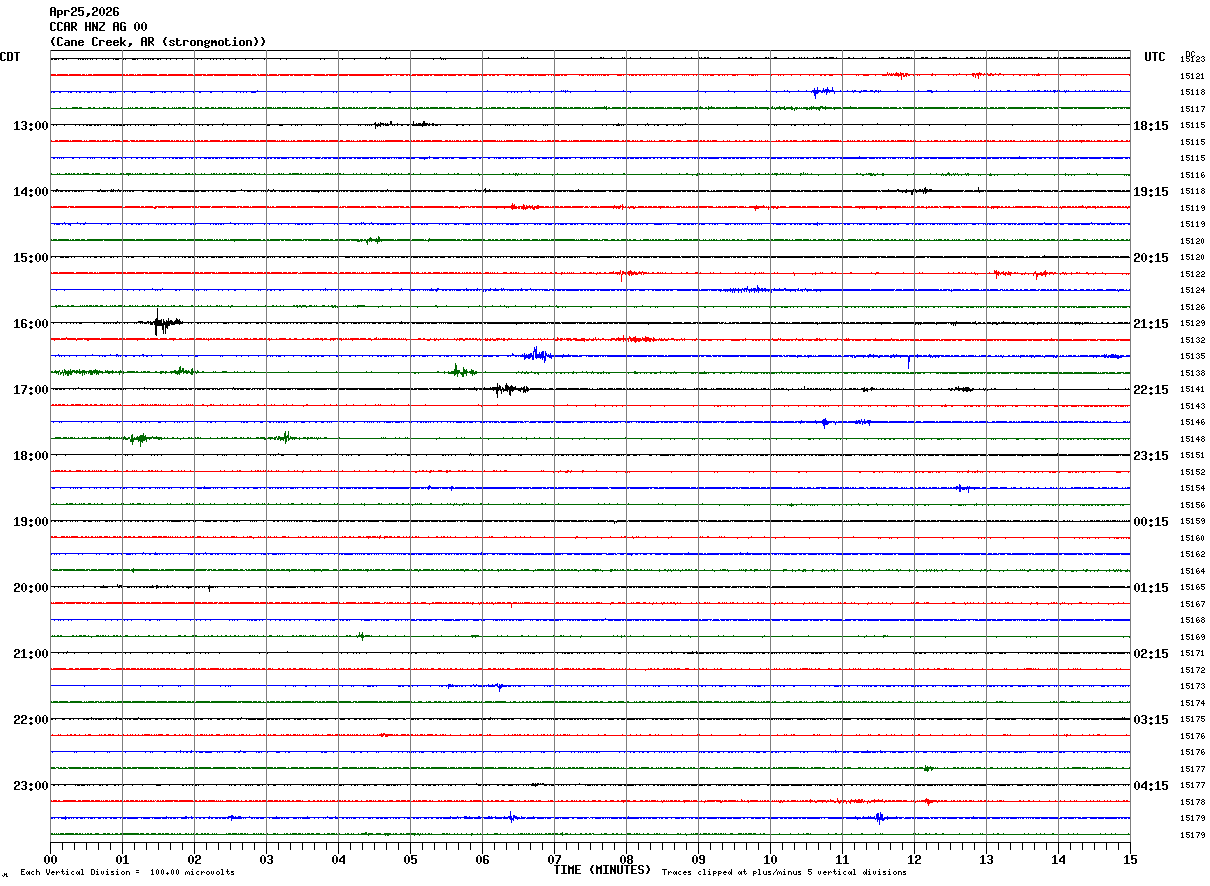
Task: Select the 13:00 CDT row label
Action: point(30,126)
